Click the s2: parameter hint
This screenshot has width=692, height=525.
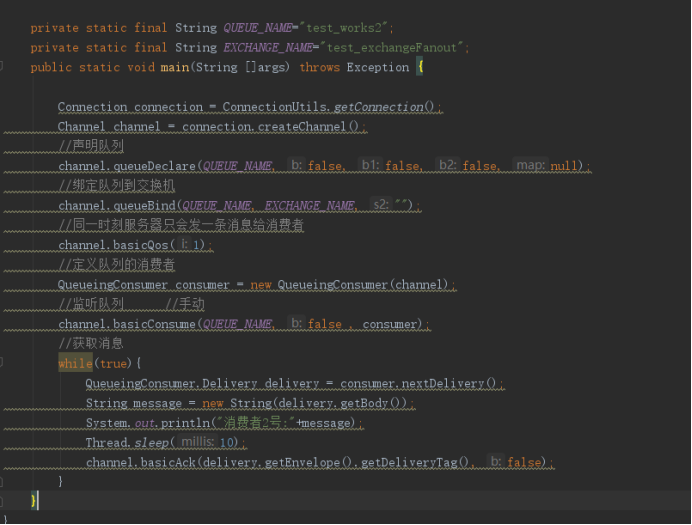point(381,205)
